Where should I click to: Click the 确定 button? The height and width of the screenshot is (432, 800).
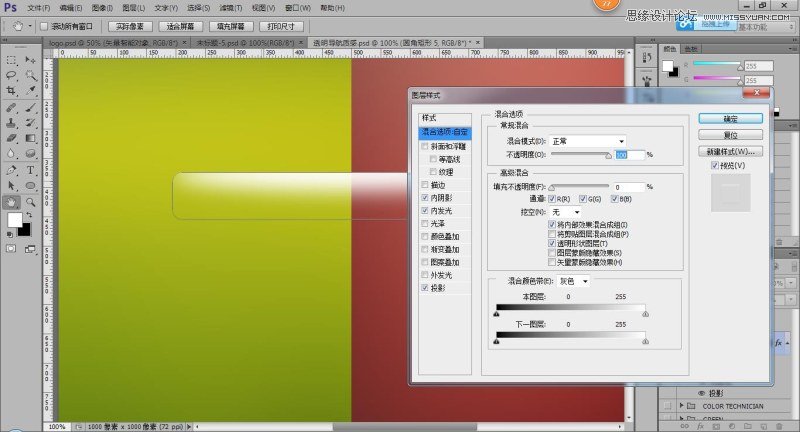pyautogui.click(x=731, y=118)
